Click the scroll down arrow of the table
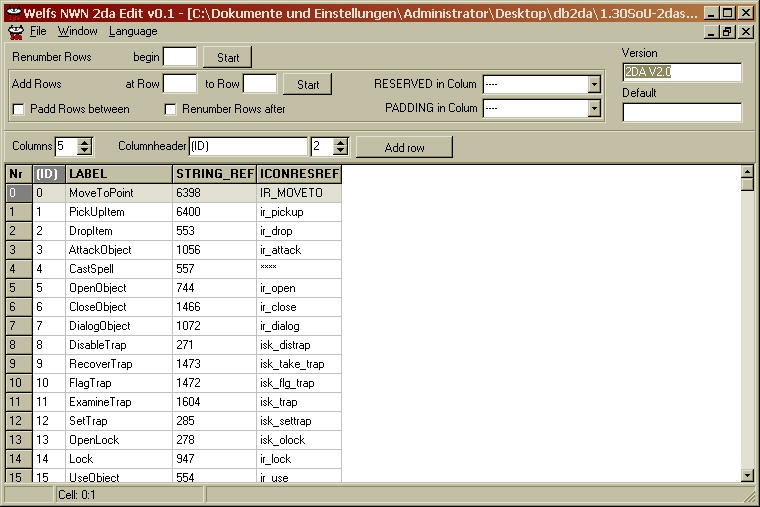760x507 pixels. click(747, 476)
